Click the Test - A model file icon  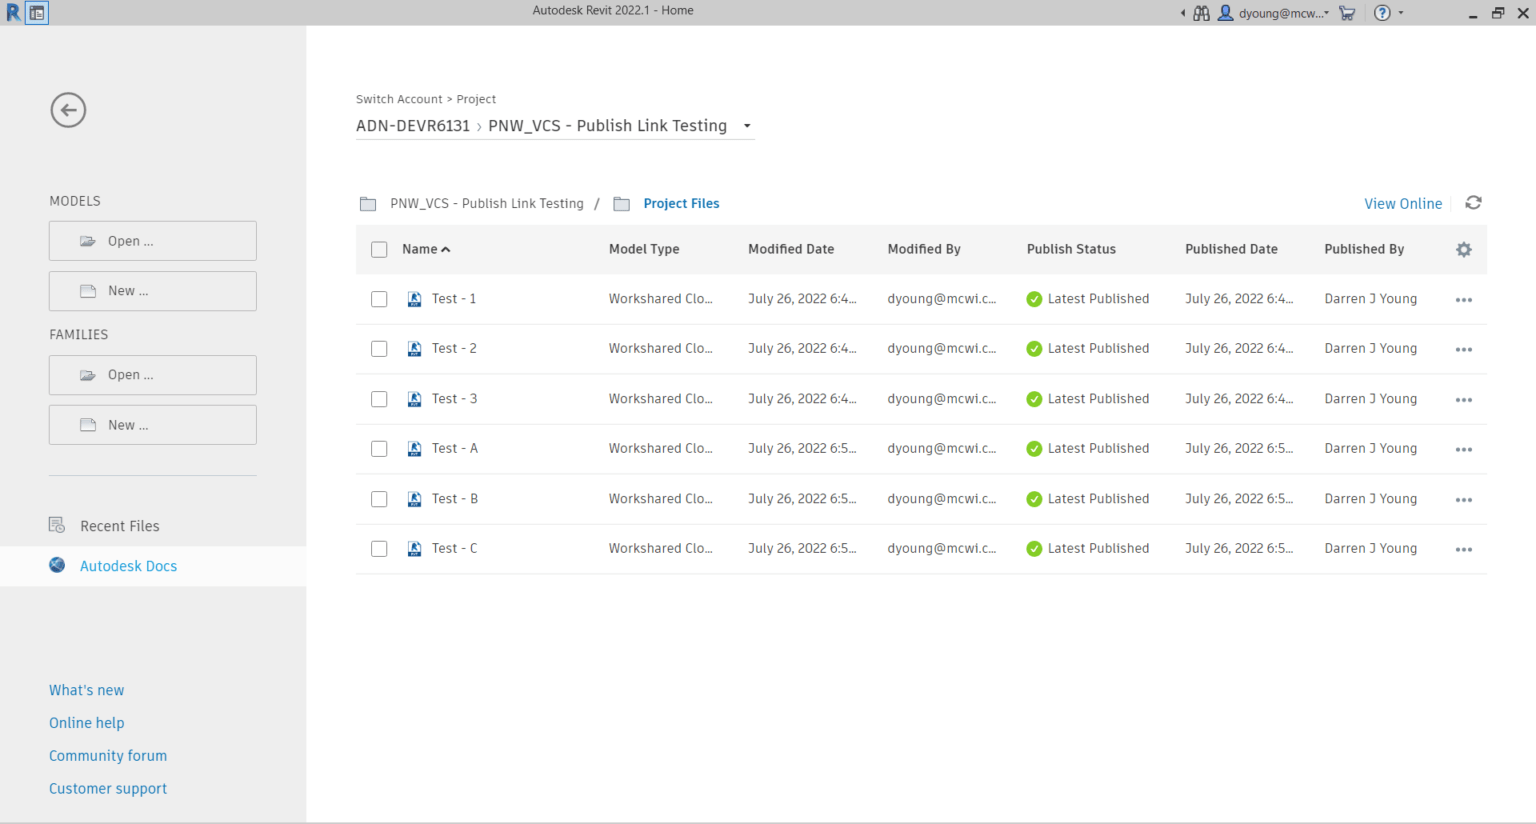[x=414, y=449]
